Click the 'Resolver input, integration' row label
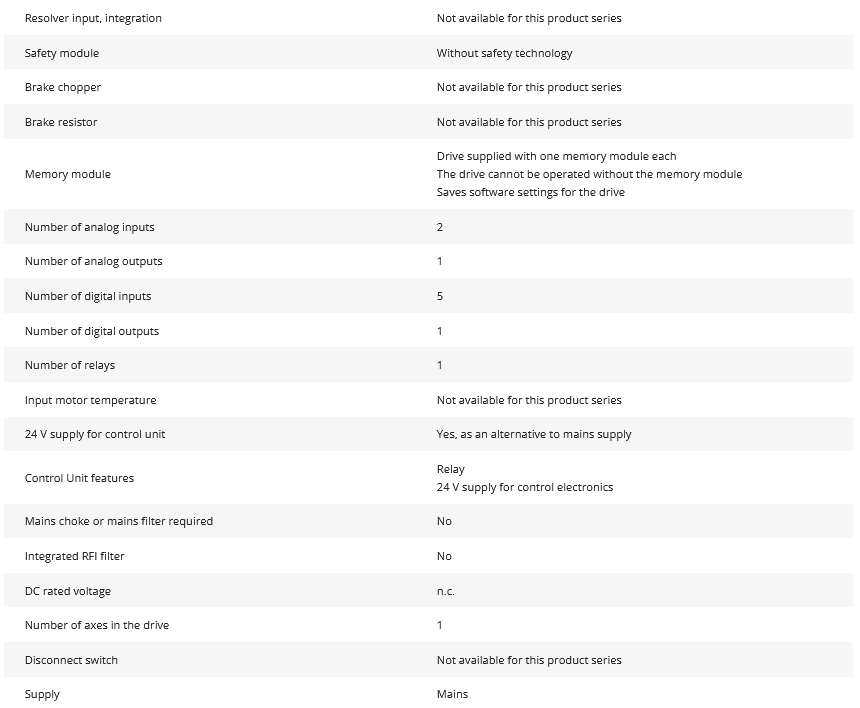This screenshot has height=708, width=860. pyautogui.click(x=93, y=18)
